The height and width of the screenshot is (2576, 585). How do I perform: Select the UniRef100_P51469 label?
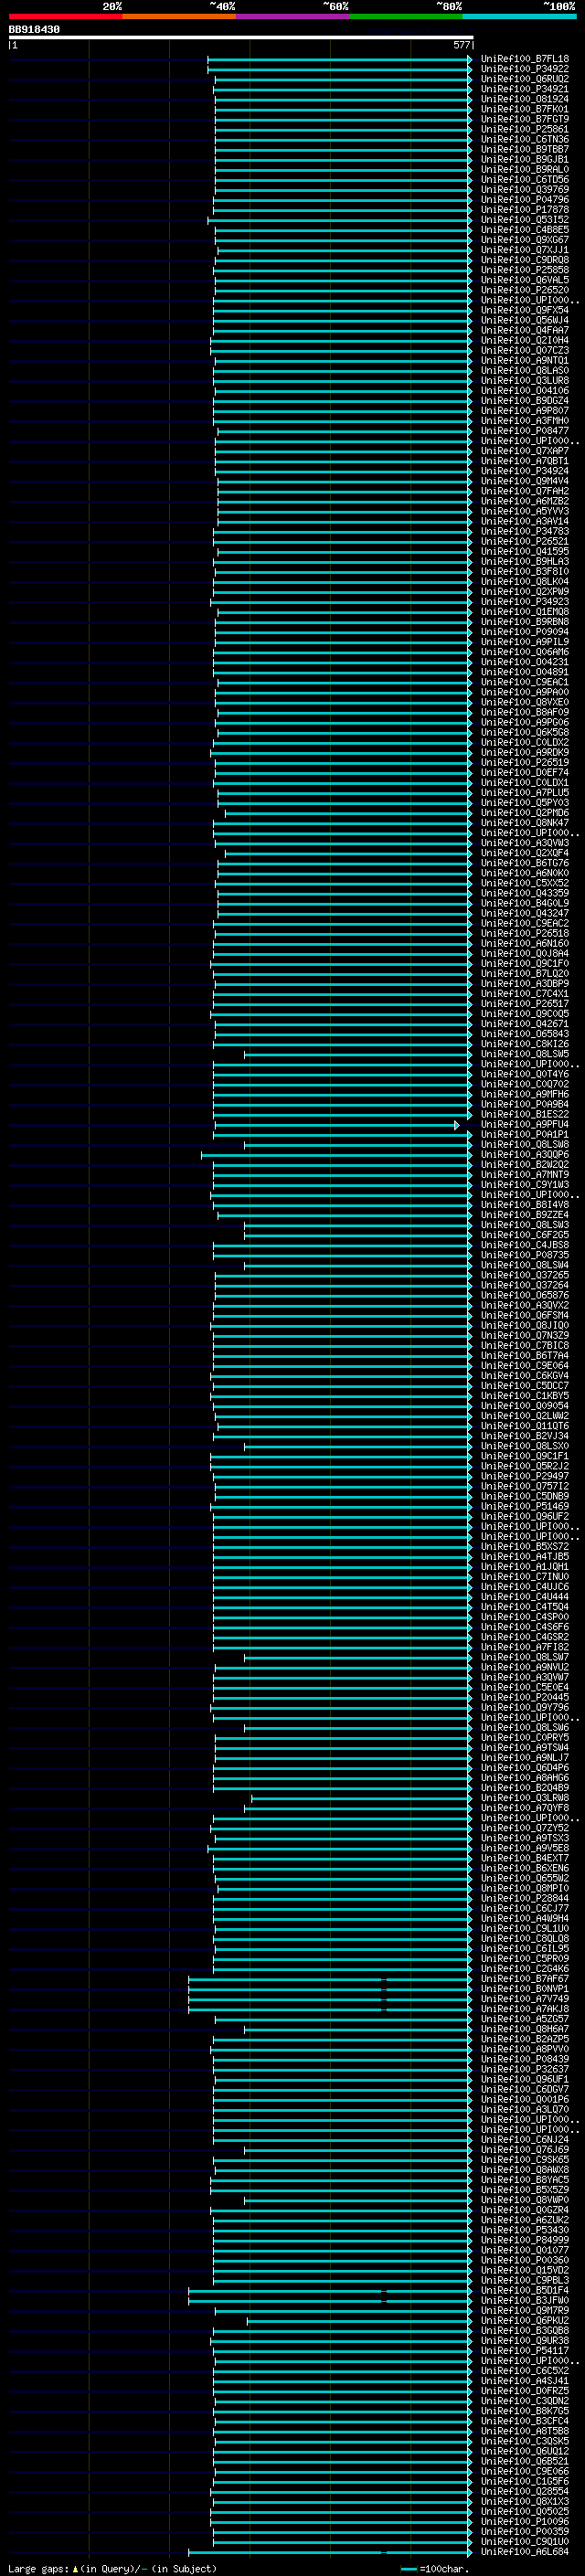[x=524, y=1506]
